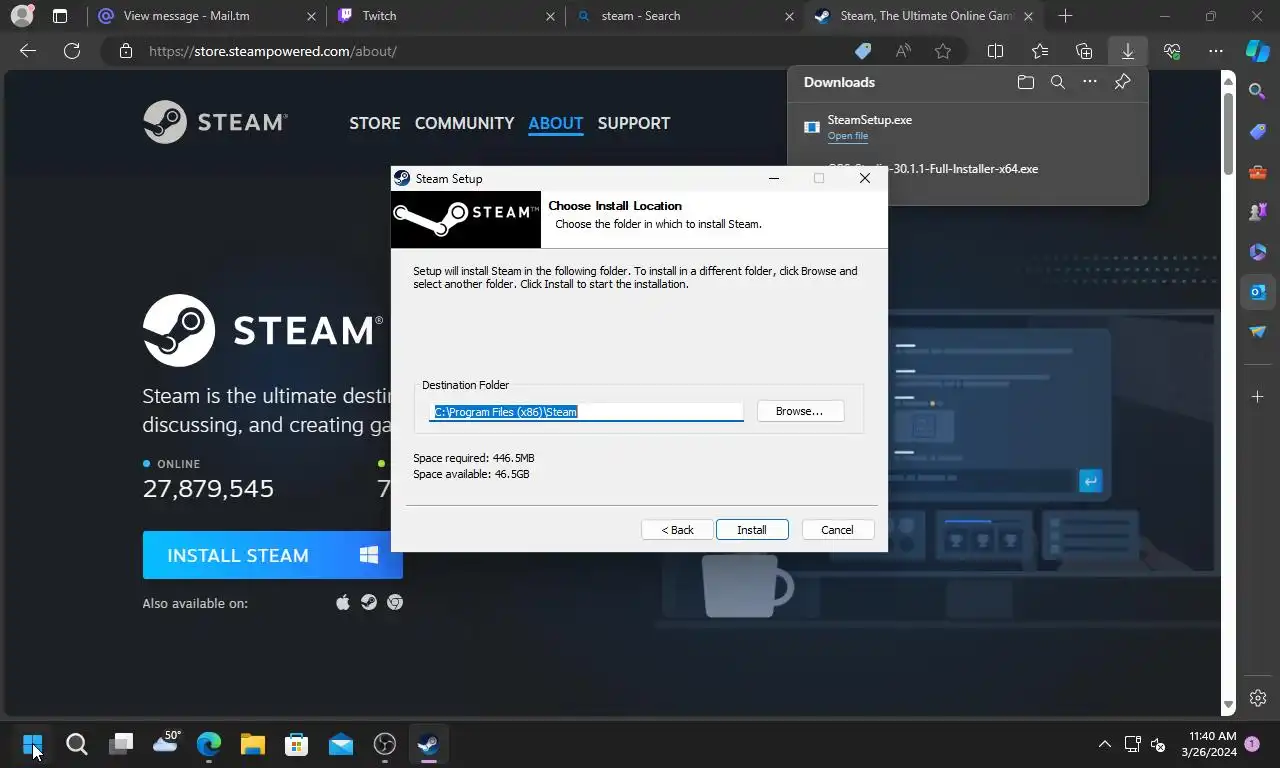
Task: Click Open file under SteamSetup.exe
Action: (848, 136)
